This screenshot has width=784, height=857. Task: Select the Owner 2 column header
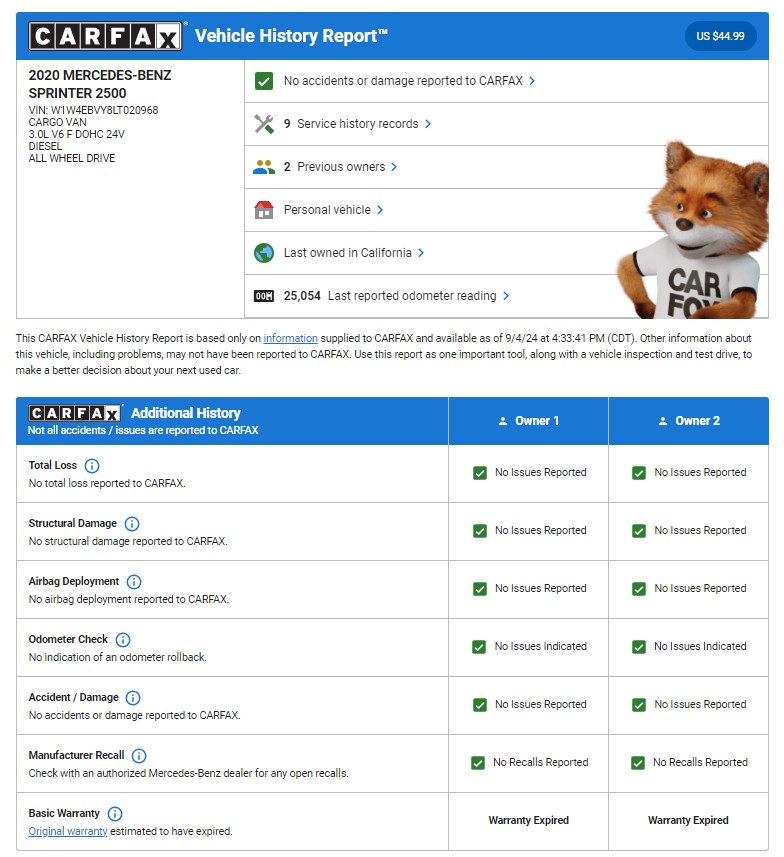click(689, 421)
